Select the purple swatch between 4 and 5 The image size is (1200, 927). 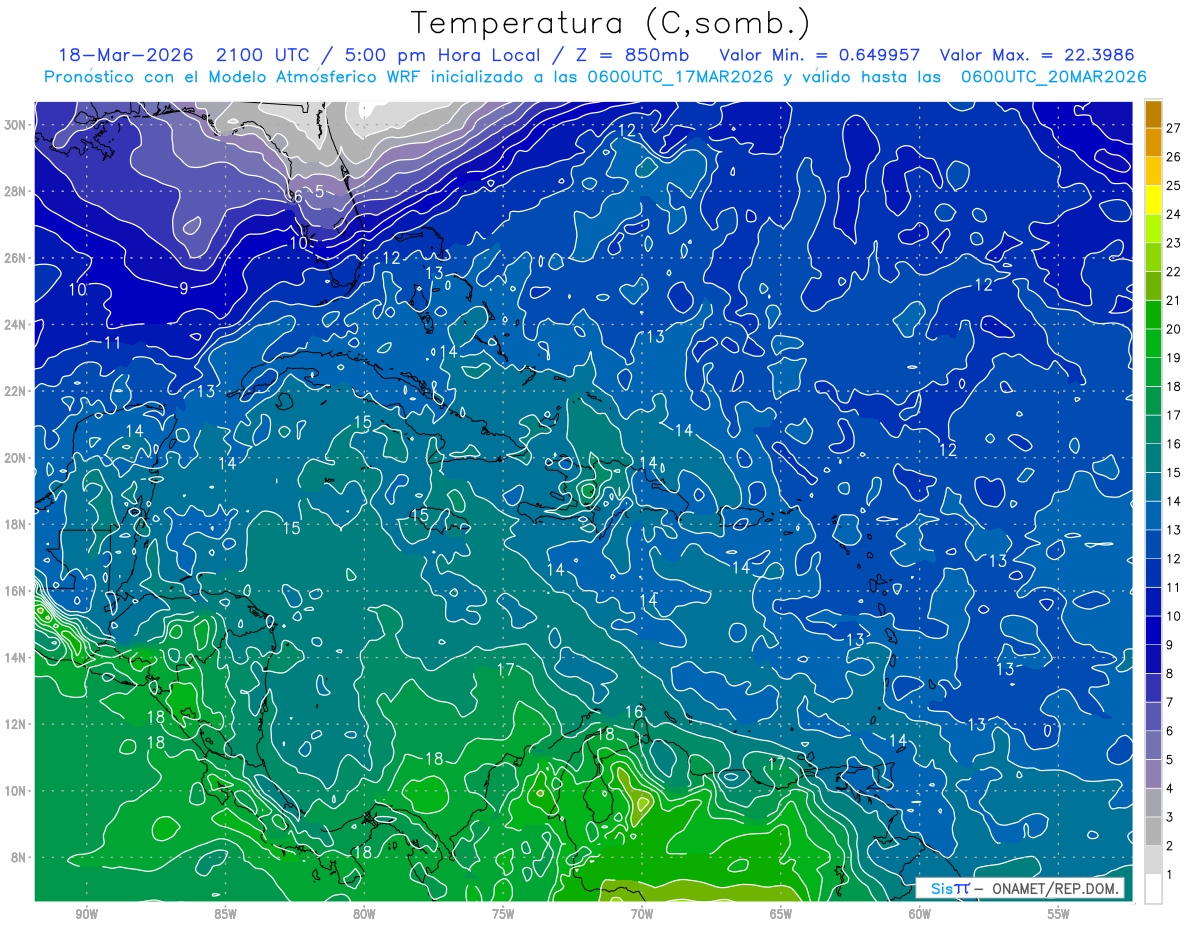pyautogui.click(x=1153, y=774)
